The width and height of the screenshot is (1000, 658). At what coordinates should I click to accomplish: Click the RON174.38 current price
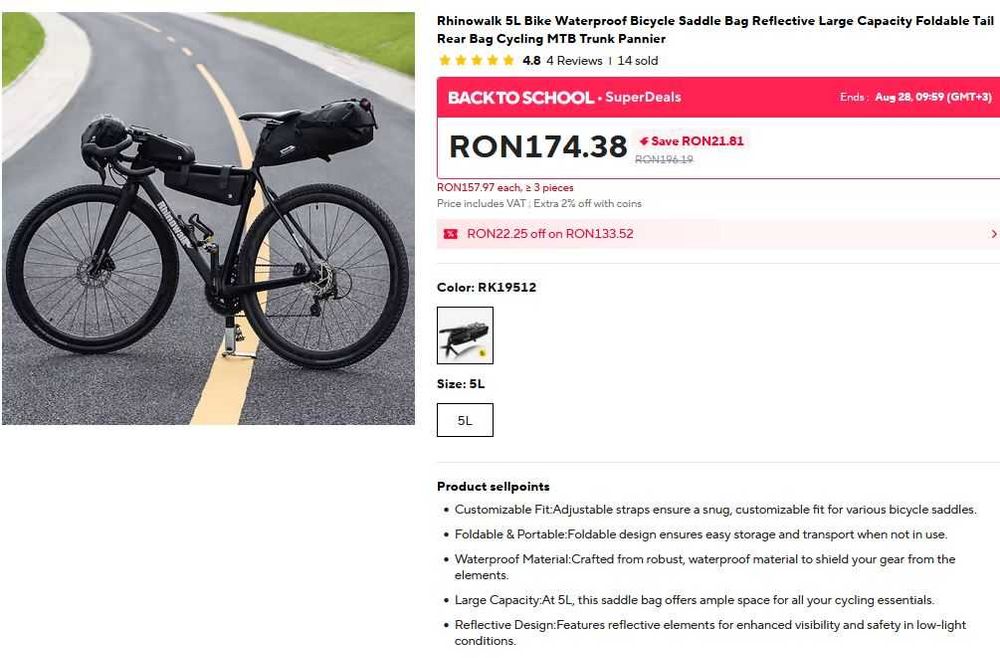pos(537,146)
